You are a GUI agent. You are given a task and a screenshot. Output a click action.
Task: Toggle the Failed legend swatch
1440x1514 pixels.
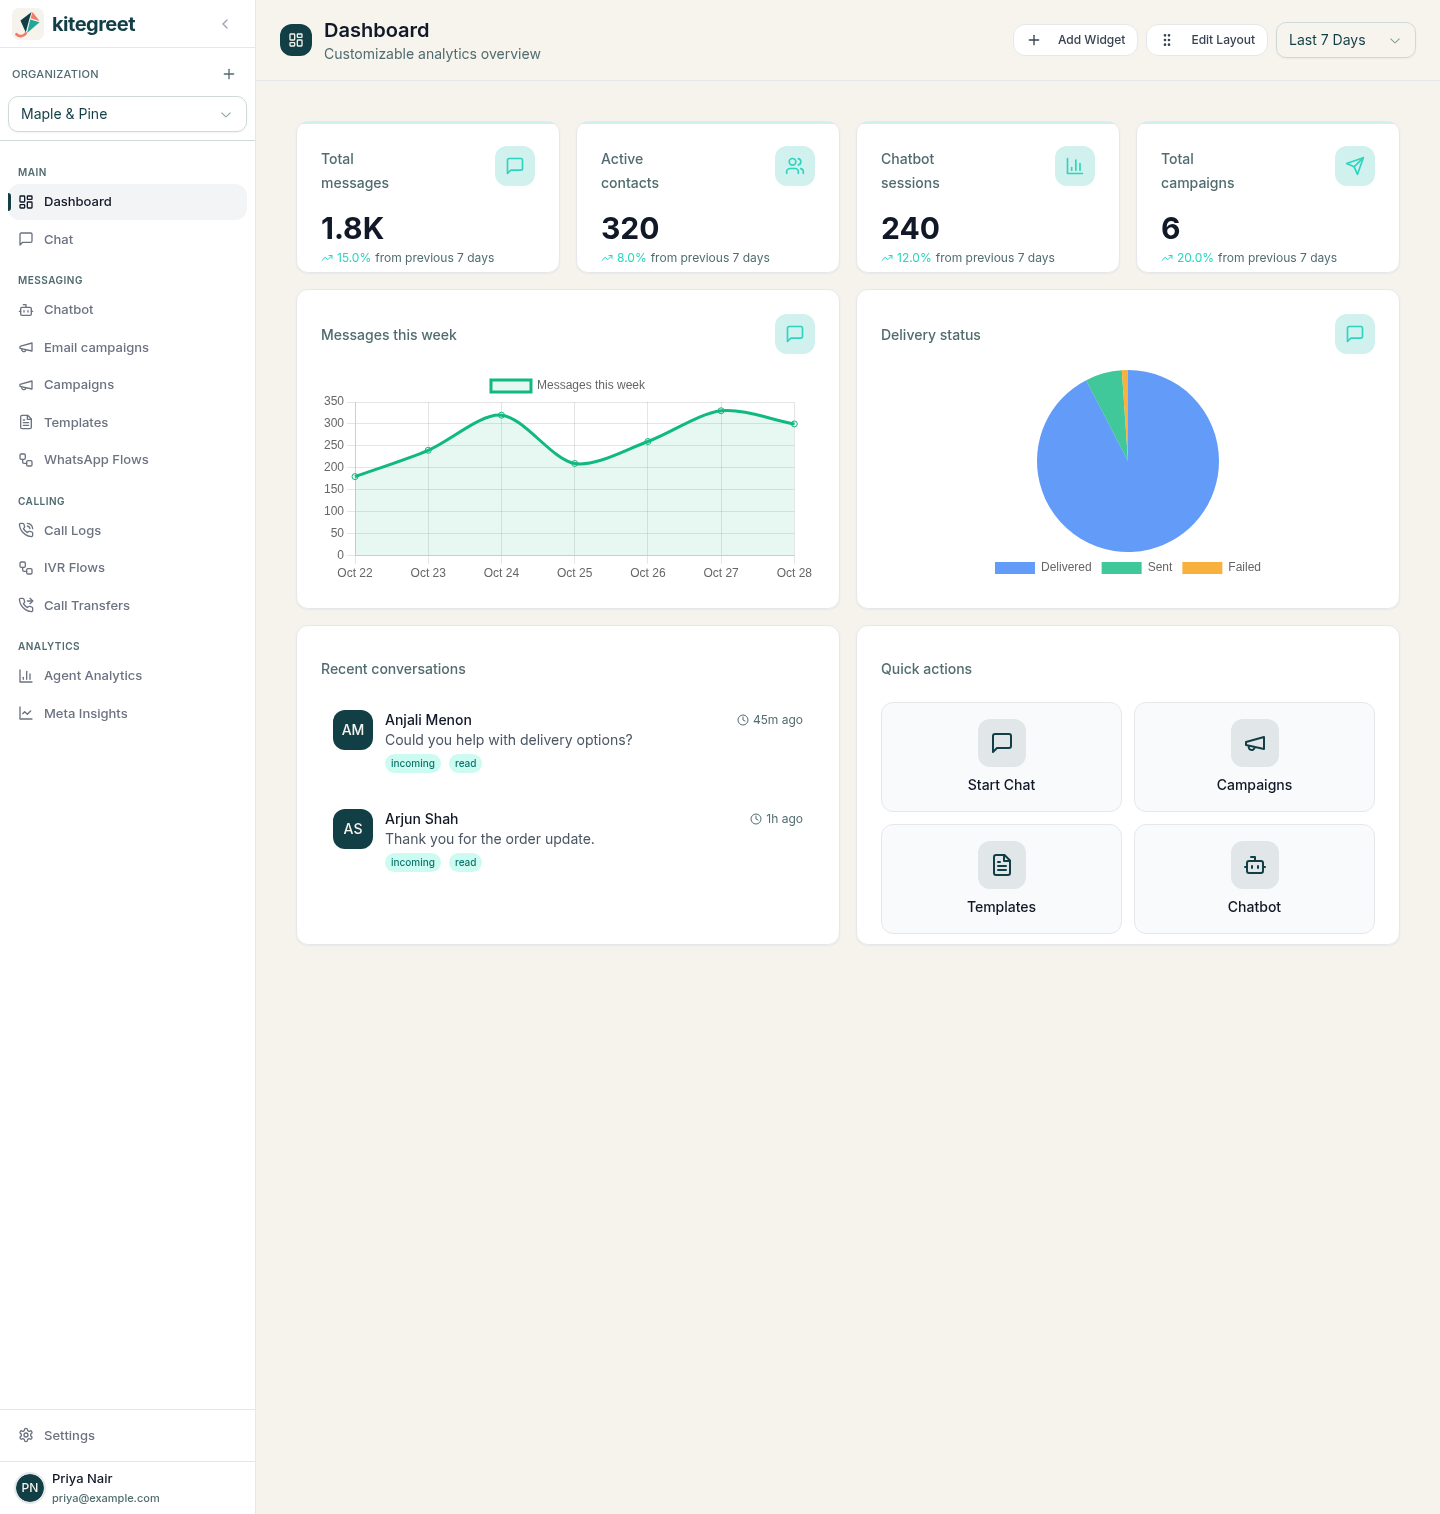pyautogui.click(x=1202, y=568)
